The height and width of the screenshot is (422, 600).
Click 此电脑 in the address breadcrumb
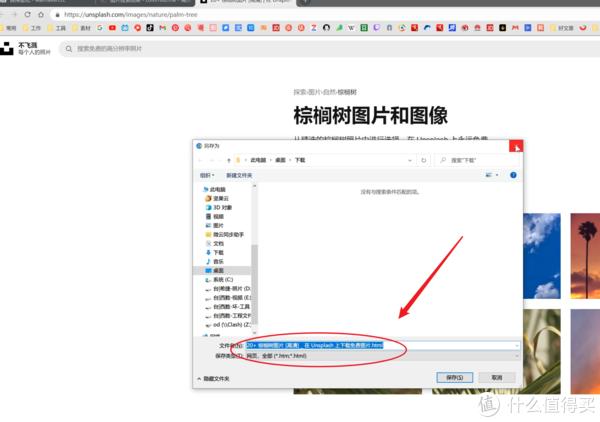258,160
